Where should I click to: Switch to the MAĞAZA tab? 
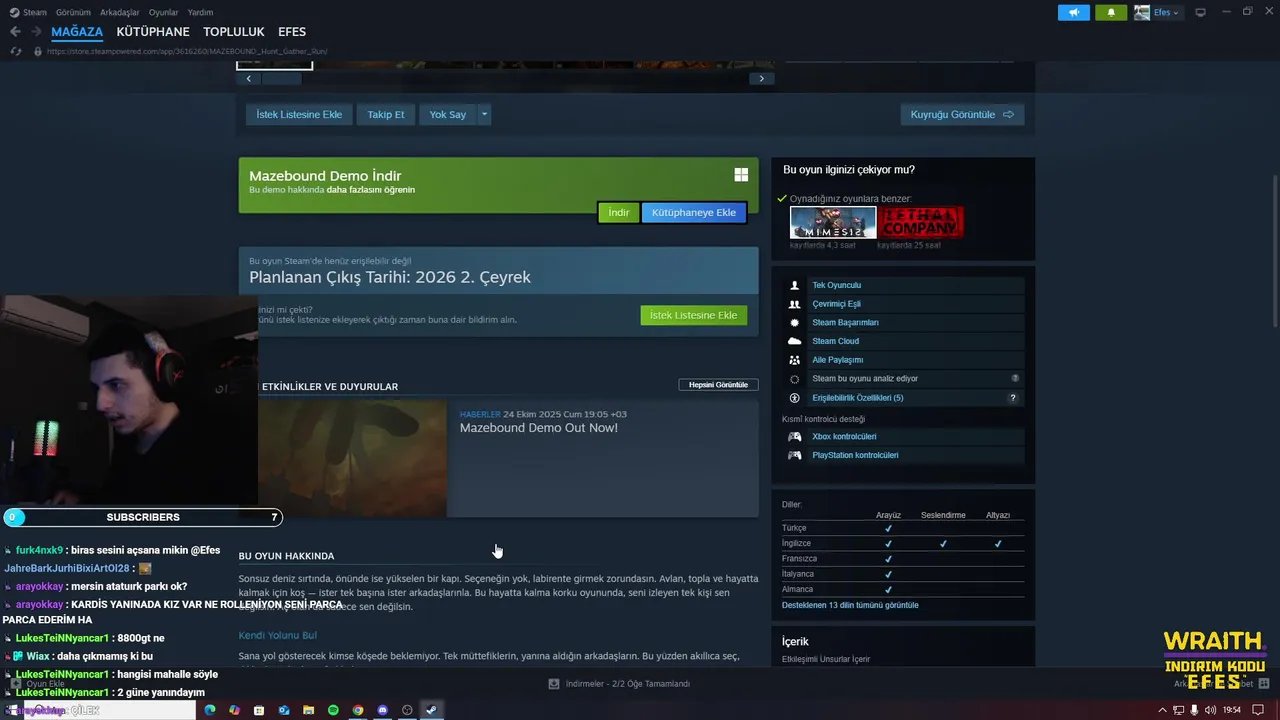tap(77, 32)
